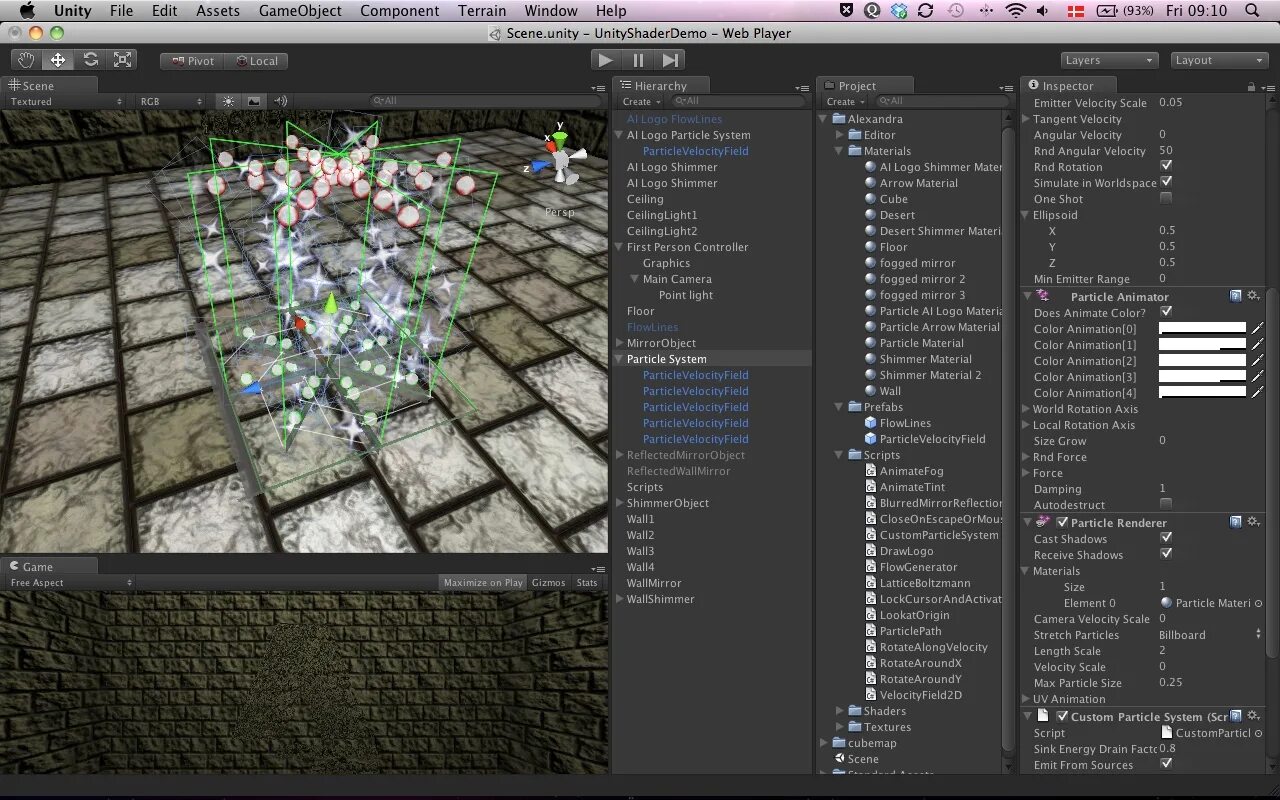Open Project panel options menu icon
The image size is (1280, 800).
[x=1004, y=87]
